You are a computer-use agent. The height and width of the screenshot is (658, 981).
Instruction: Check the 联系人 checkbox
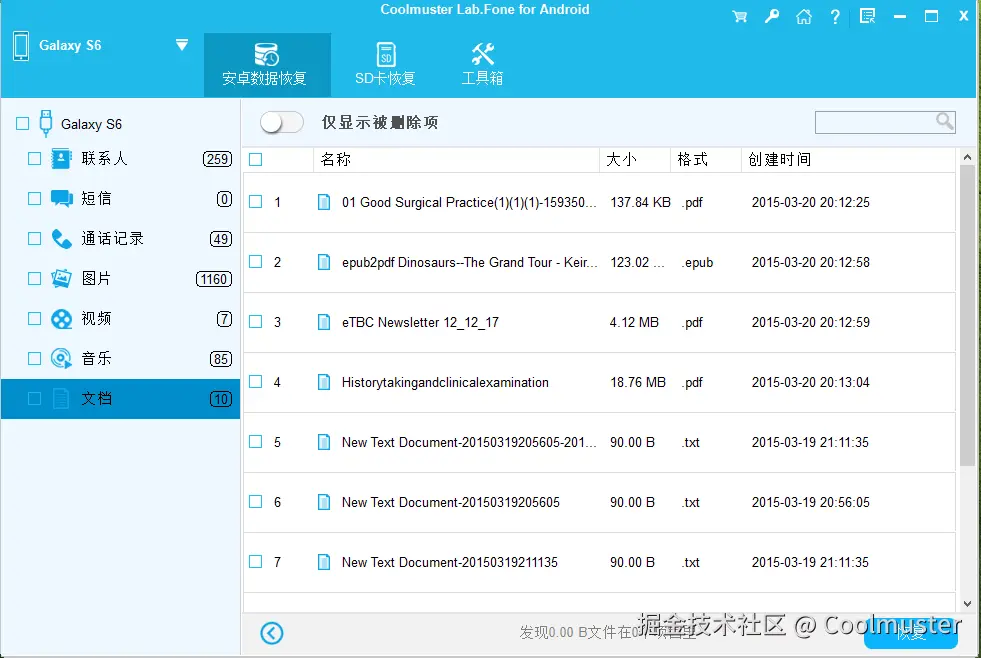coord(34,159)
